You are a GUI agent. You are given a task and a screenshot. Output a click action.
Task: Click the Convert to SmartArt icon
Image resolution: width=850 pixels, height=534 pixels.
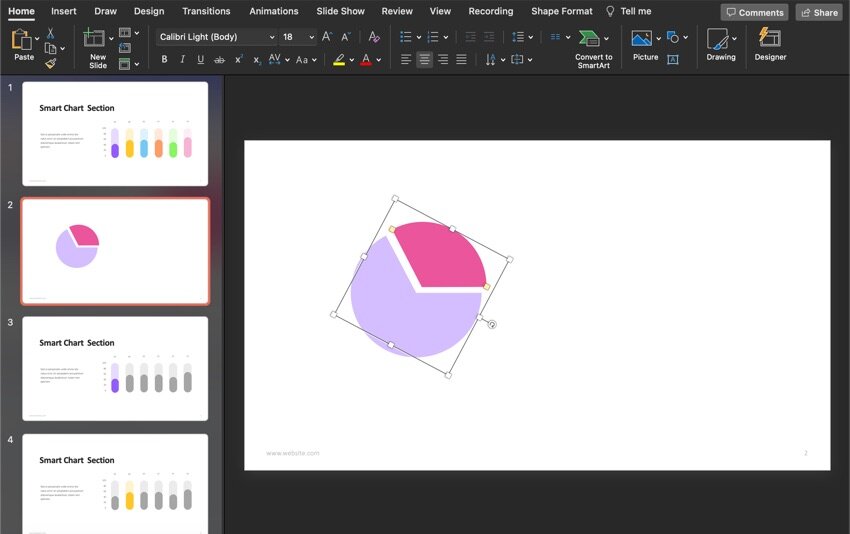[x=589, y=38]
